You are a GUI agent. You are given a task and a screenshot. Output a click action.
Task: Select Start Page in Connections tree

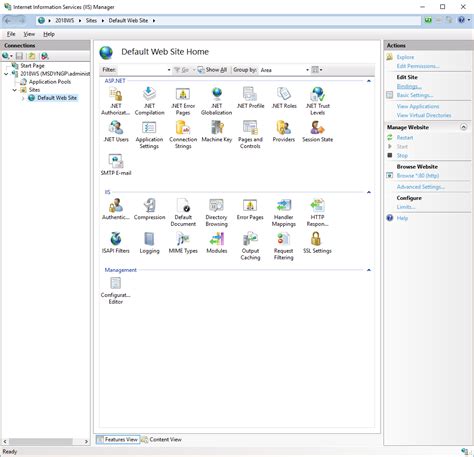32,66
